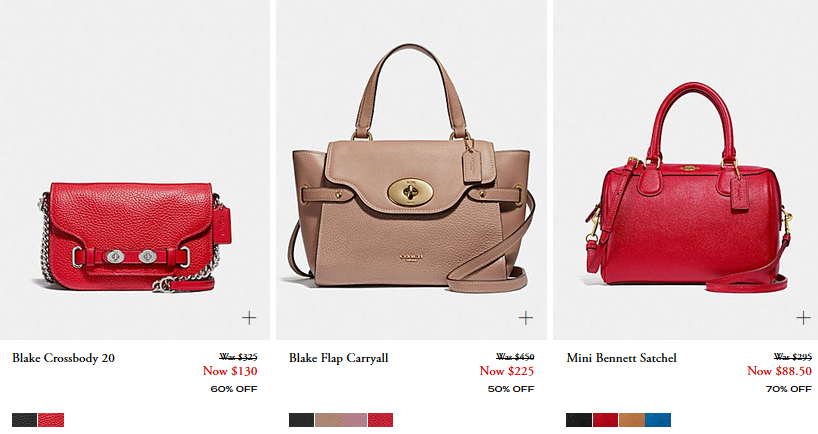Screen dimensions: 818x434
Task: Pick tan swatch for Mini Bennett Satchel
Action: (x=632, y=420)
